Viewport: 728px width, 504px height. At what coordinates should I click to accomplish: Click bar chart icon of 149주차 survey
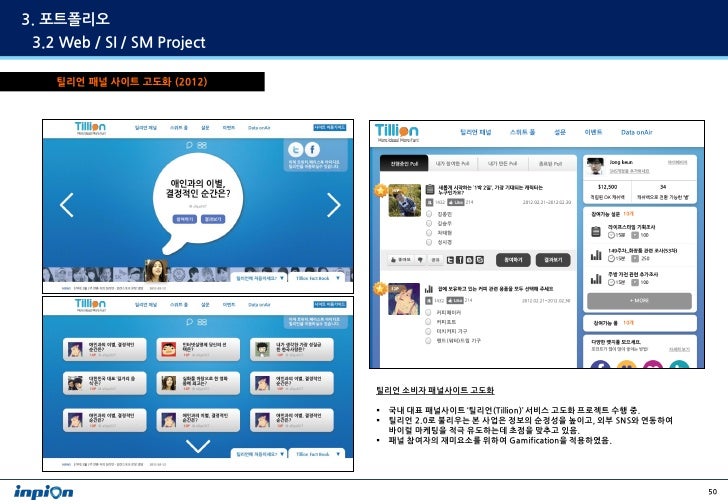[x=596, y=255]
